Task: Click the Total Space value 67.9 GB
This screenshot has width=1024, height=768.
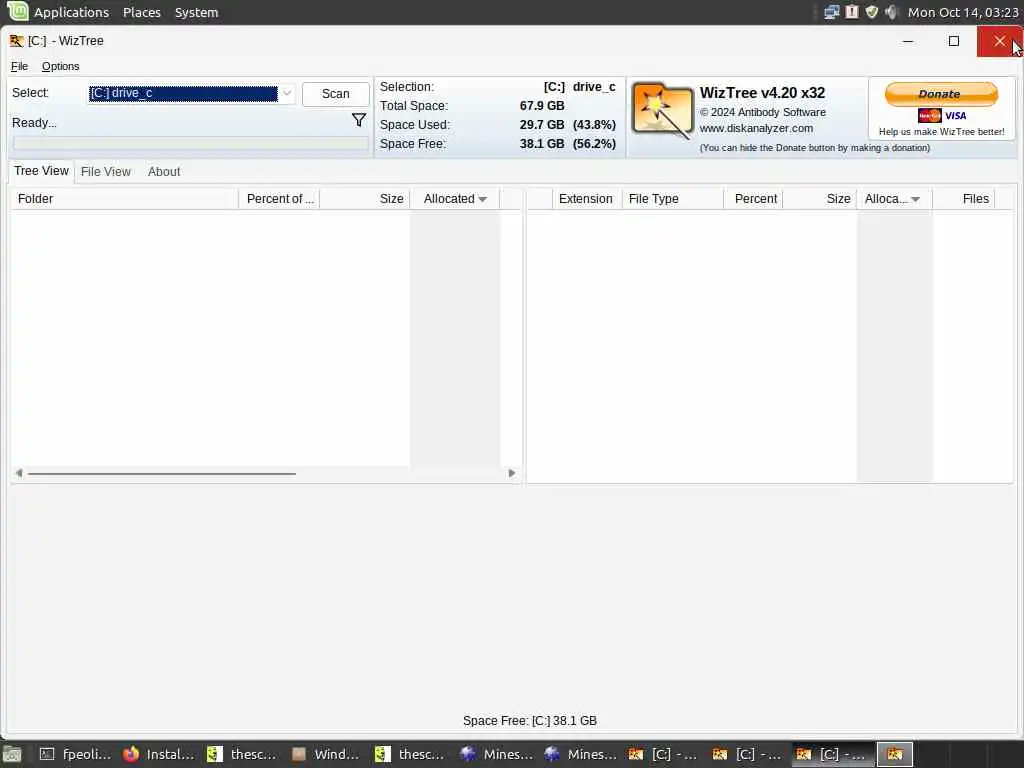Action: coord(542,106)
